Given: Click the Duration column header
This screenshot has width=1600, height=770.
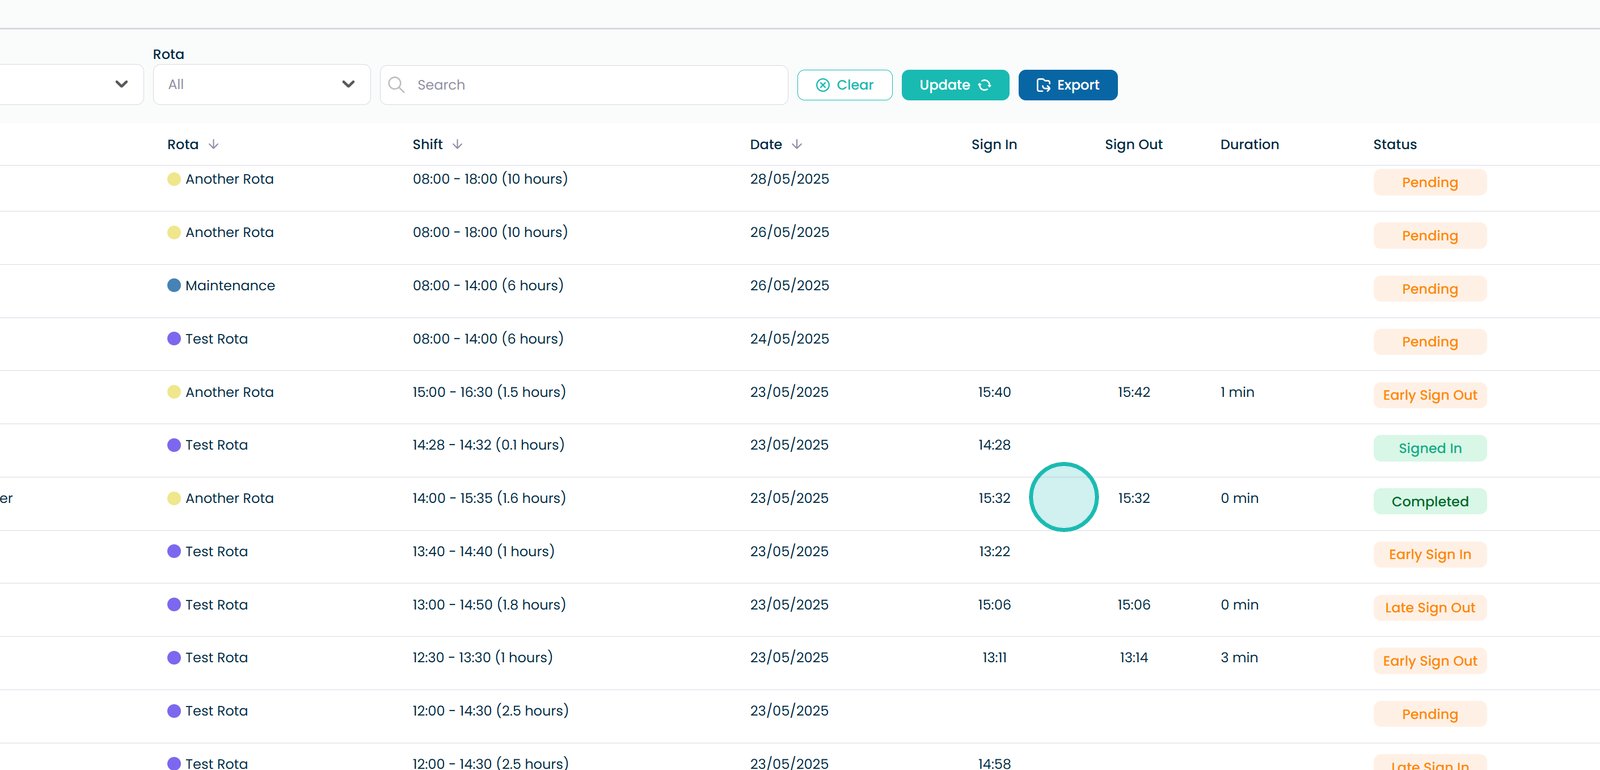Looking at the screenshot, I should (1249, 144).
